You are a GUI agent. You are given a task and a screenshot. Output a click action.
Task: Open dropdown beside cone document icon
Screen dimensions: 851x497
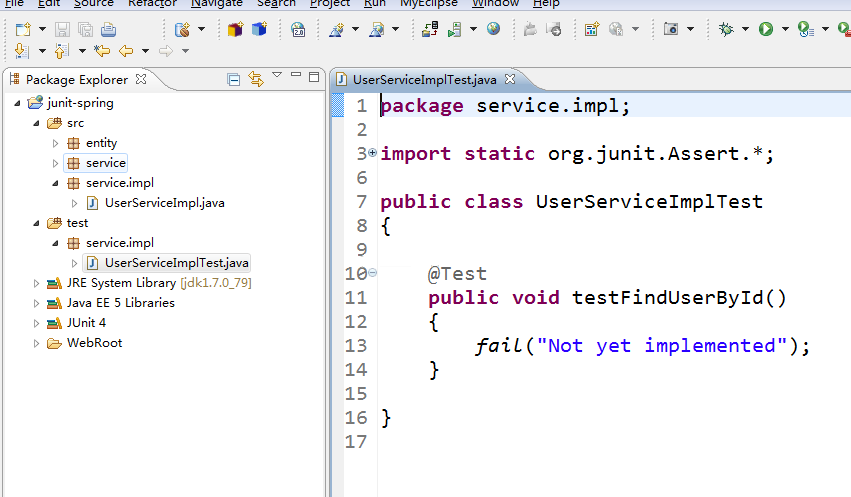tap(396, 29)
